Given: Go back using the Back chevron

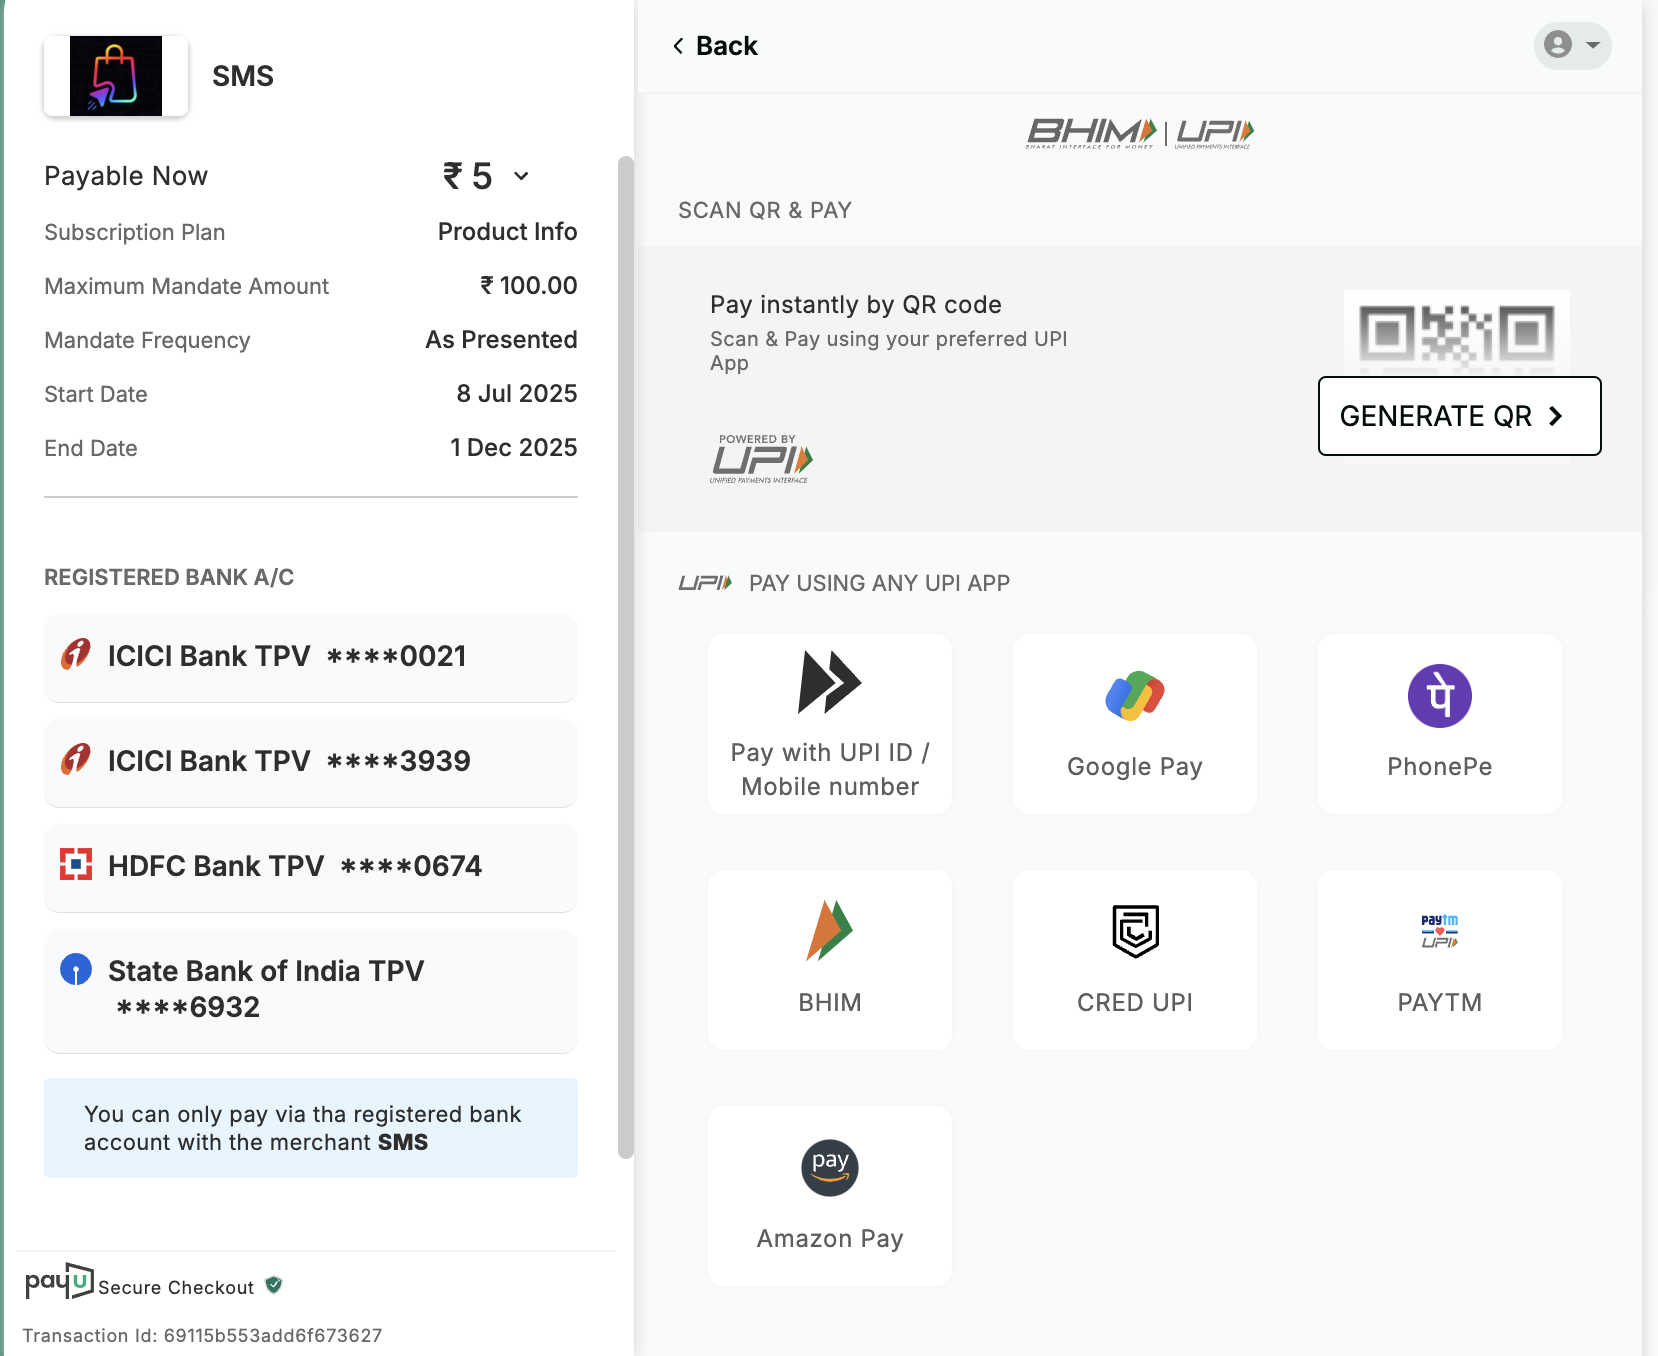Looking at the screenshot, I should [679, 46].
